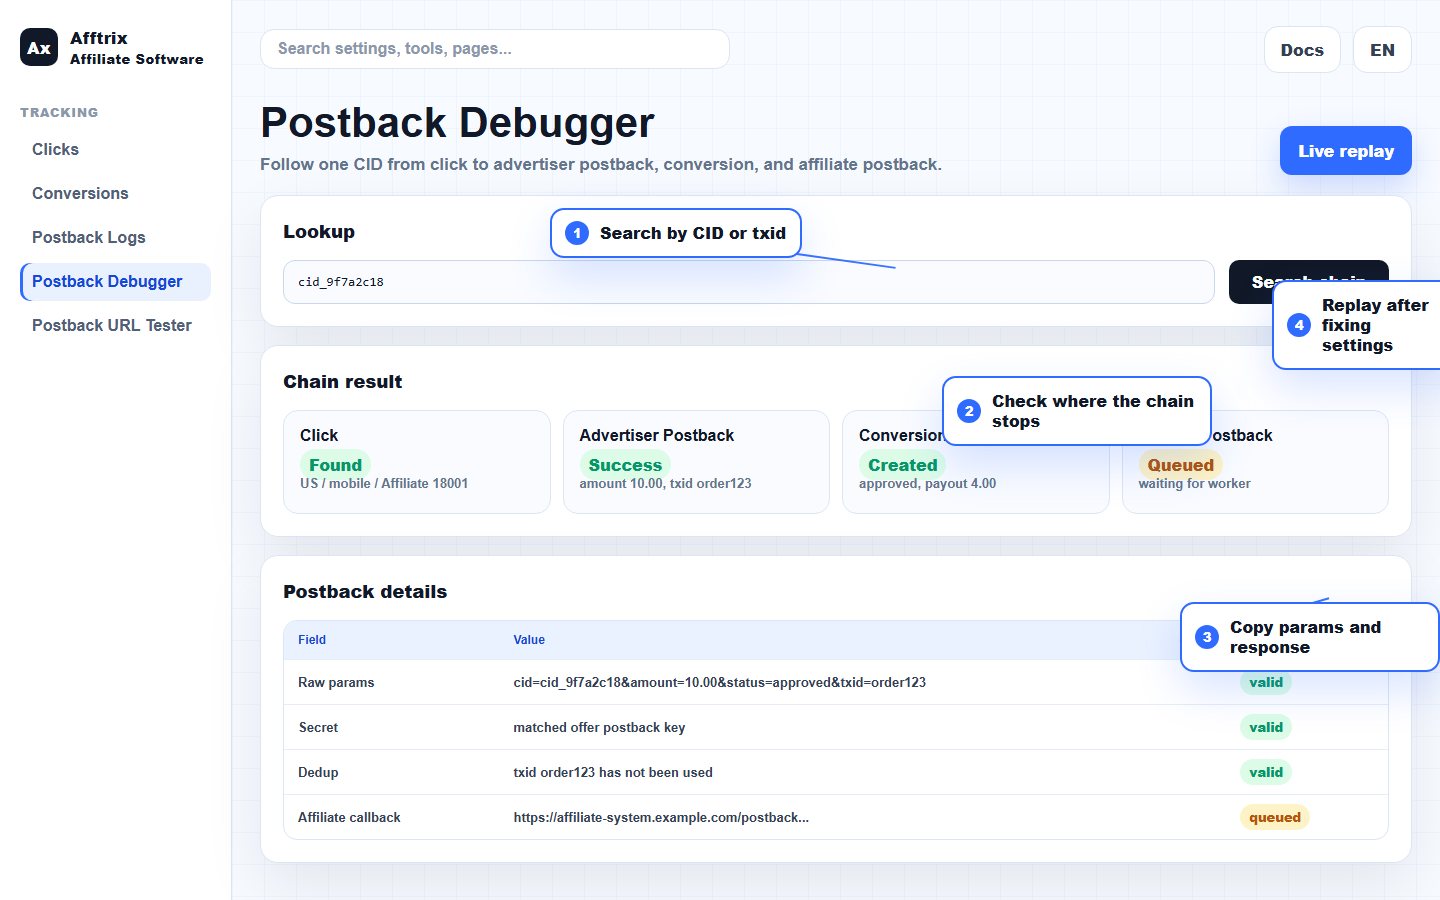The image size is (1440, 900).
Task: Click the Created status badge
Action: [902, 465]
